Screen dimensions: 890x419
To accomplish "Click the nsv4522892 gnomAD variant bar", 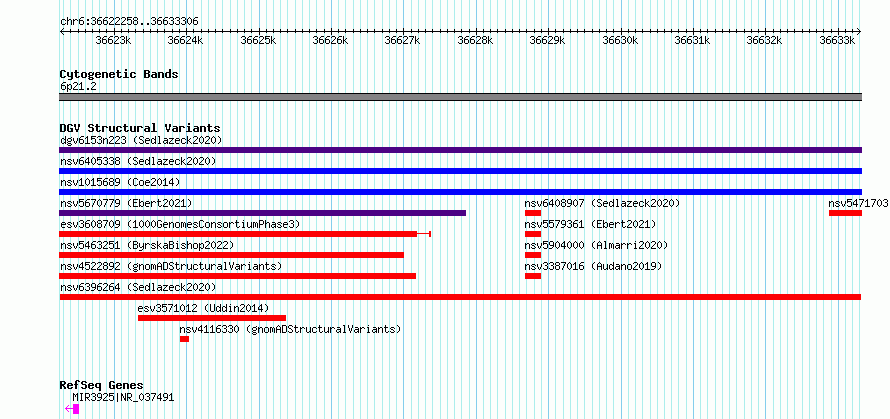I will click(238, 276).
